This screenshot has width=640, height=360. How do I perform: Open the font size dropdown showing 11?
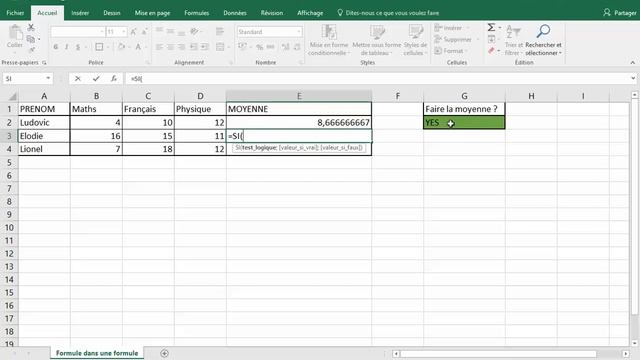[124, 32]
